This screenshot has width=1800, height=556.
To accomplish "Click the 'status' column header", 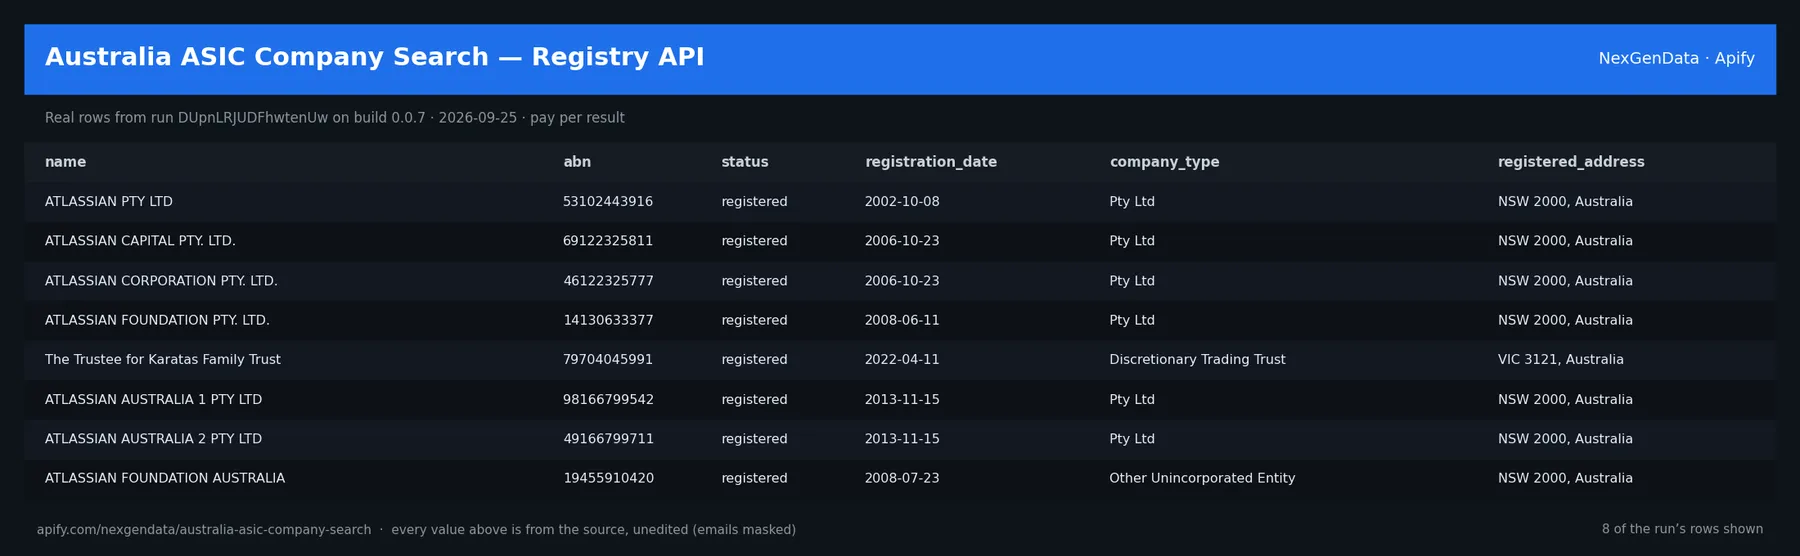I will [745, 162].
